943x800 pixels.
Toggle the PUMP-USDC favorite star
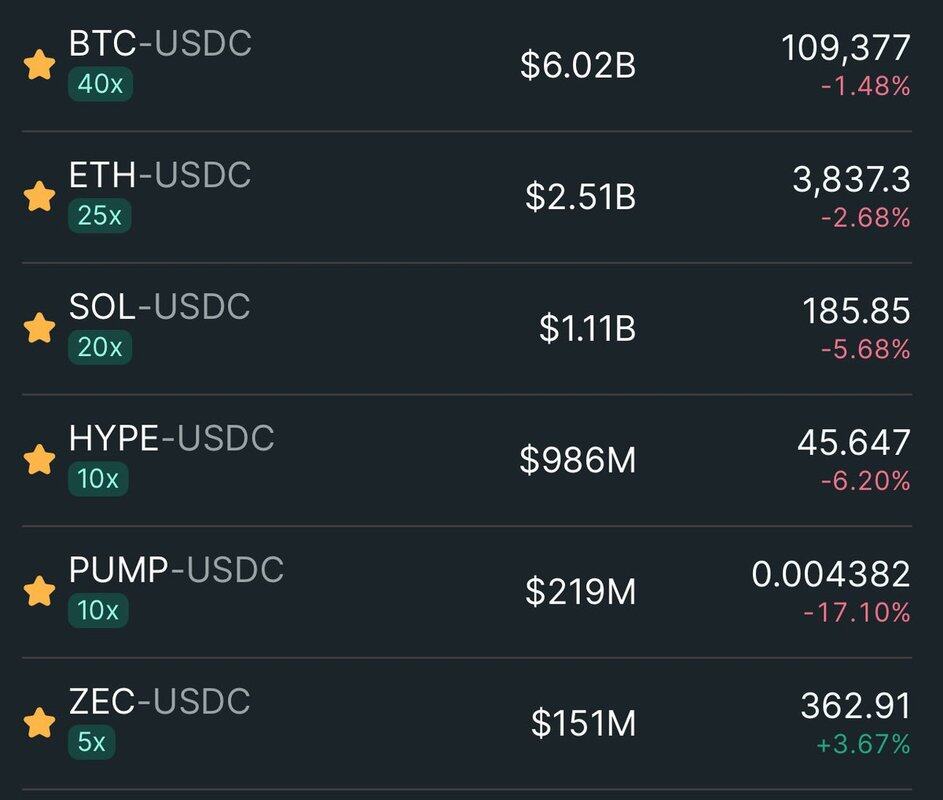39,591
